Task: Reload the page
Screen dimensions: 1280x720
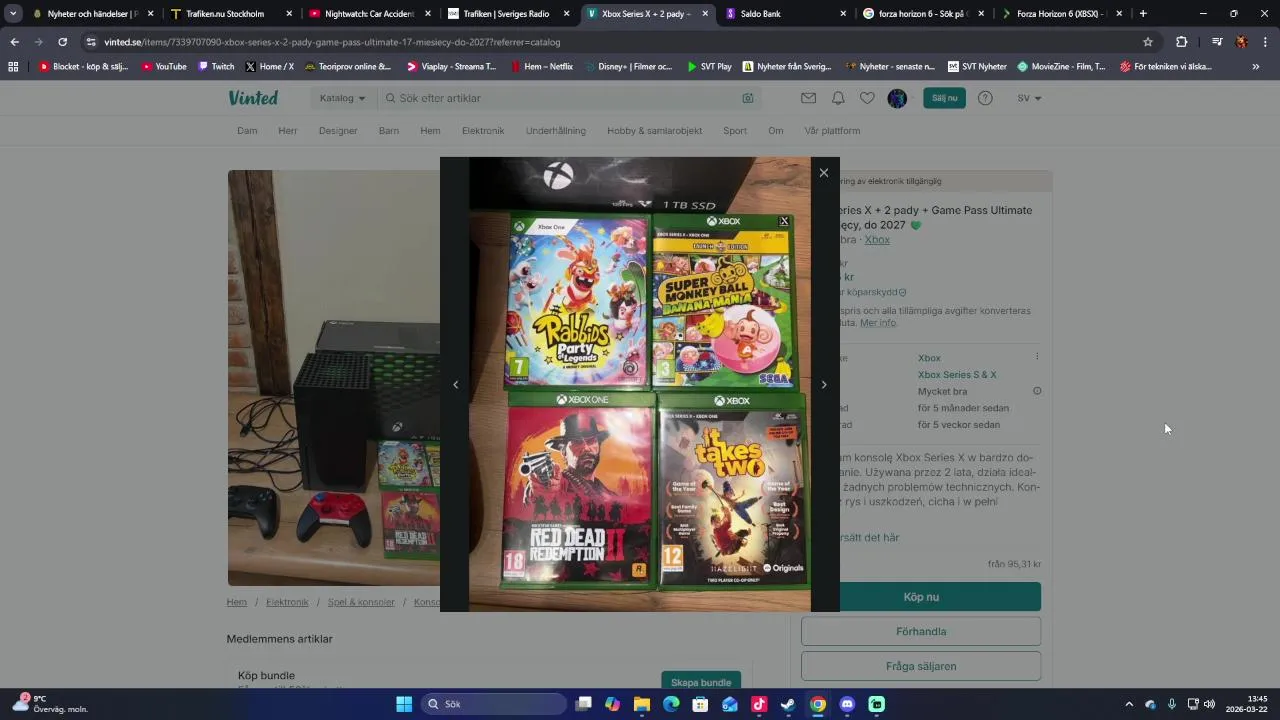Action: pyautogui.click(x=62, y=42)
